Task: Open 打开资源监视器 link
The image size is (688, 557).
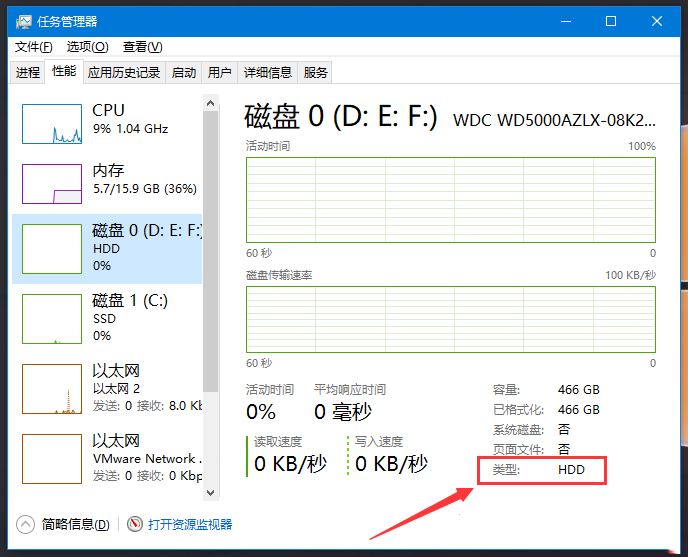Action: pos(190,524)
